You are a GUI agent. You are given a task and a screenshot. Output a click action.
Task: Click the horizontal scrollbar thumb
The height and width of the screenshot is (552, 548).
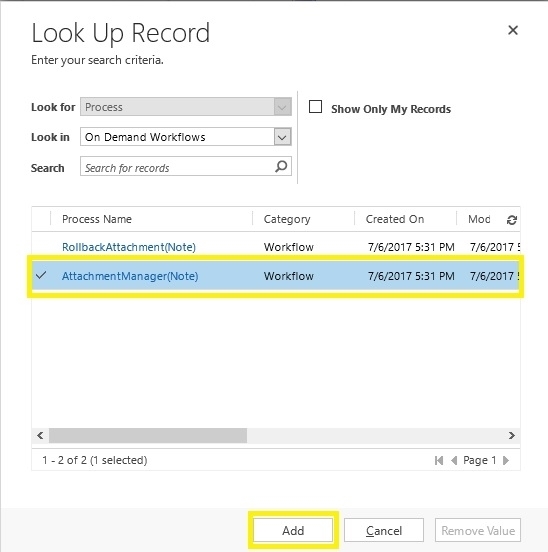tap(148, 435)
